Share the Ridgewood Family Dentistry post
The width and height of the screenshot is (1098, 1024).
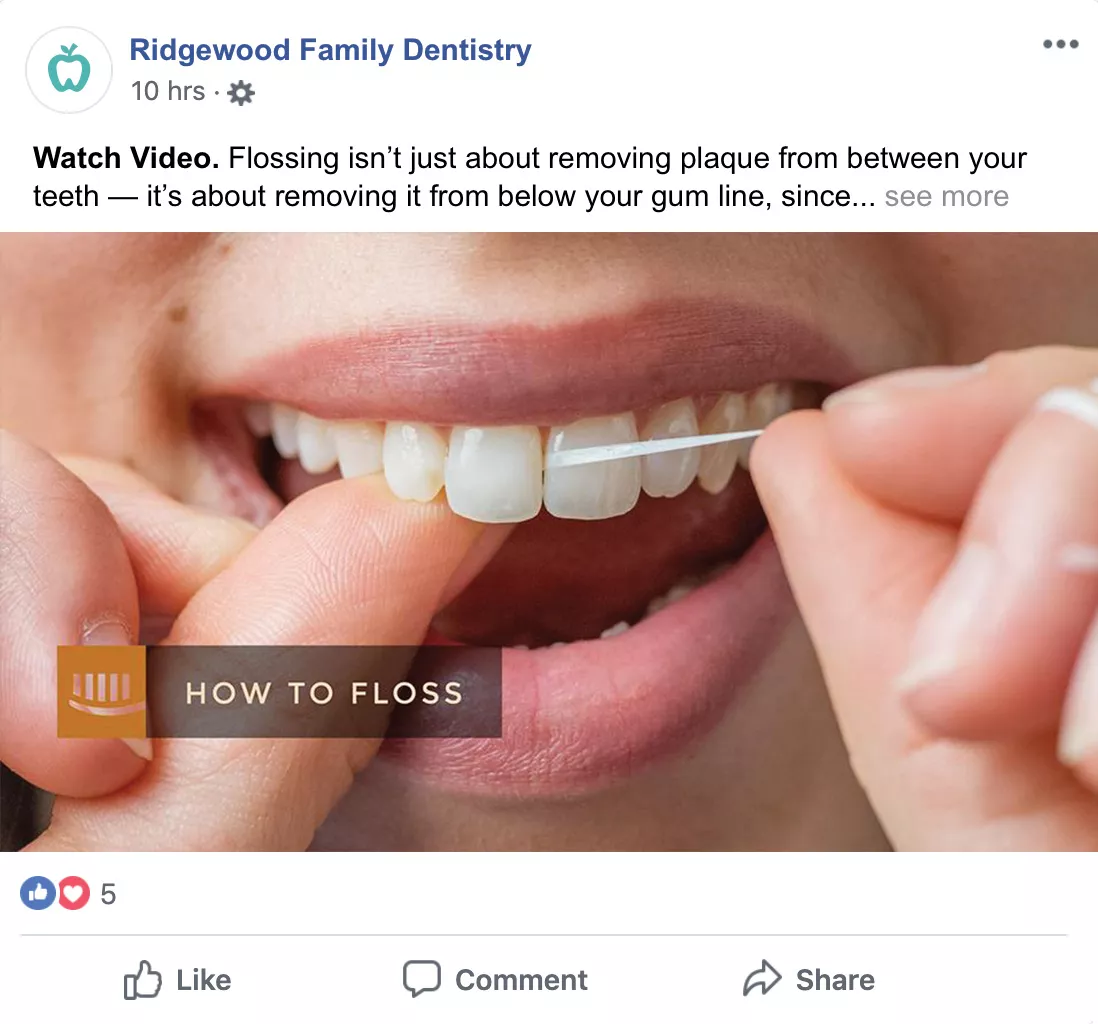tap(810, 979)
